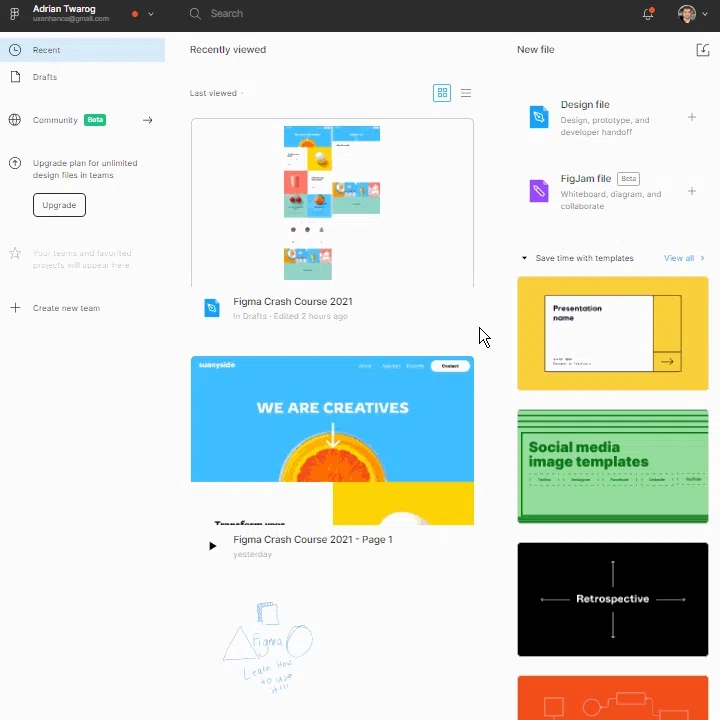Open the Retrospective template
Screen dimensions: 720x720
pyautogui.click(x=613, y=599)
